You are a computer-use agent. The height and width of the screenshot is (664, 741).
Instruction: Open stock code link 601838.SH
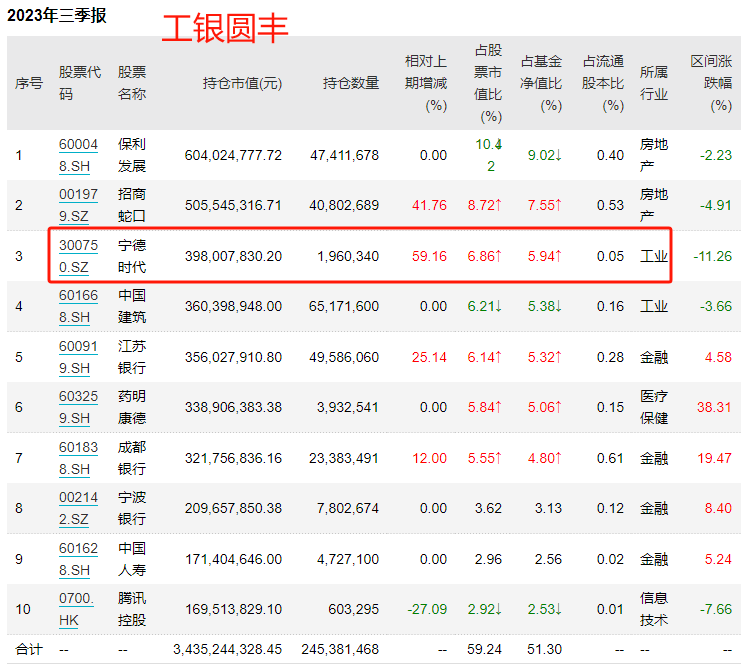click(78, 458)
